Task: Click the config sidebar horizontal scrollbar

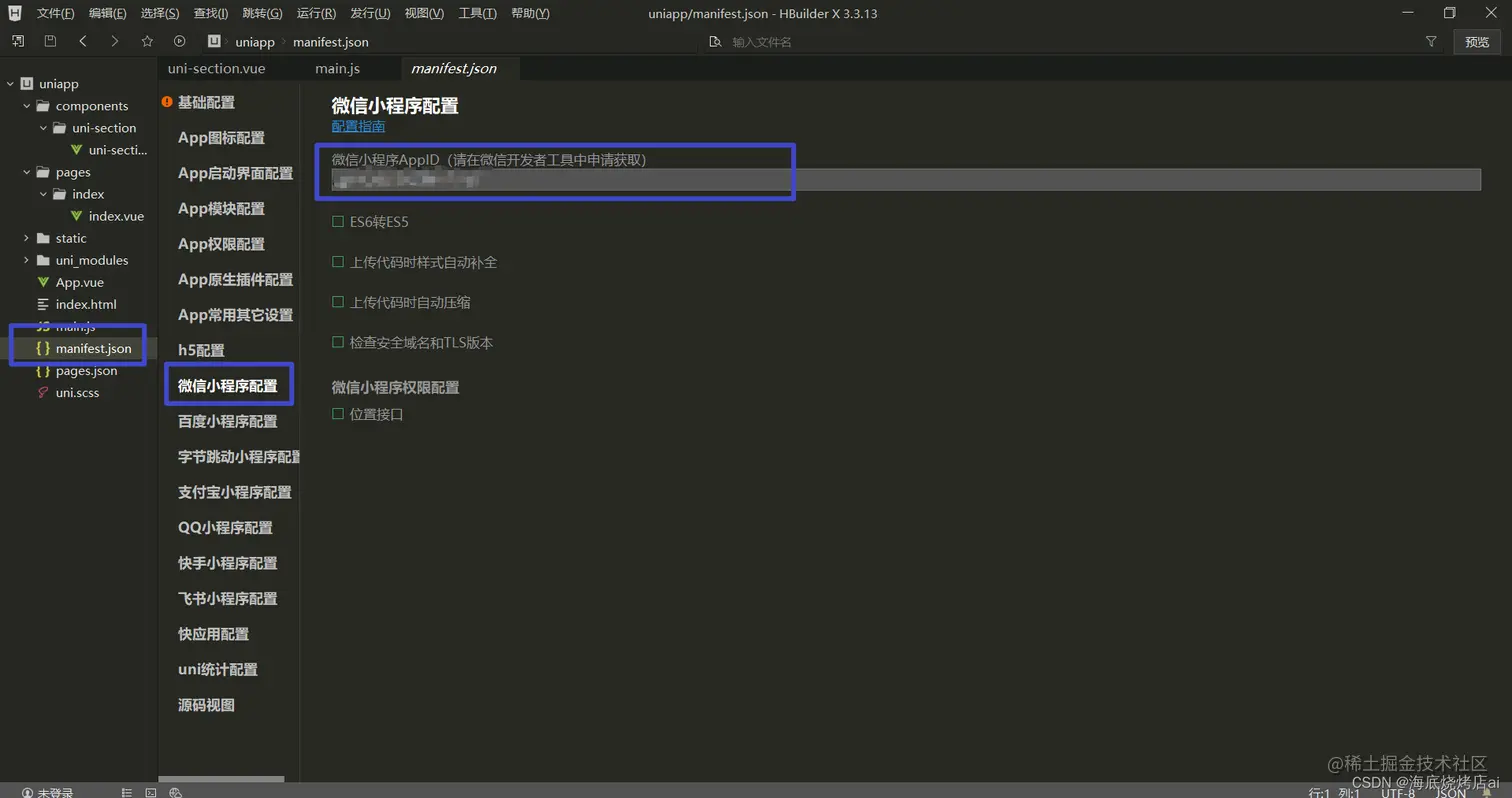Action: pyautogui.click(x=221, y=779)
